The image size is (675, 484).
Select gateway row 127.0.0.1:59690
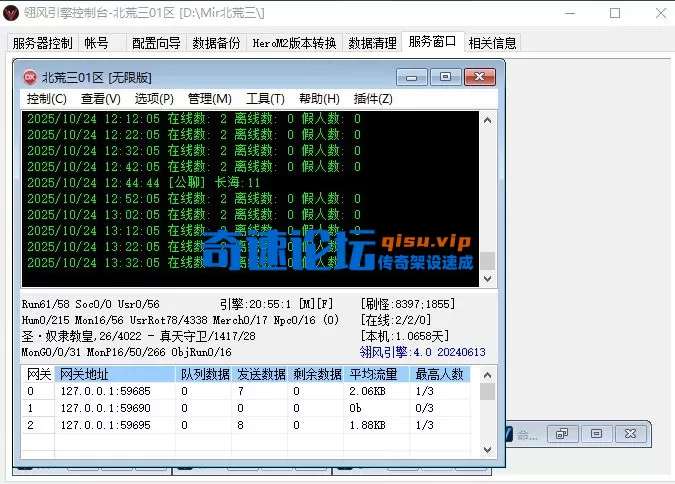tap(246, 408)
